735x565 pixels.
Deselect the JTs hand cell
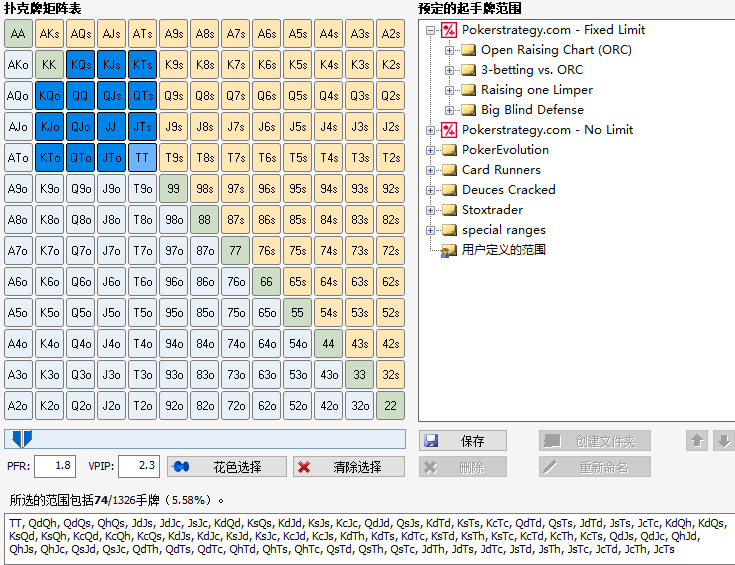pyautogui.click(x=142, y=127)
